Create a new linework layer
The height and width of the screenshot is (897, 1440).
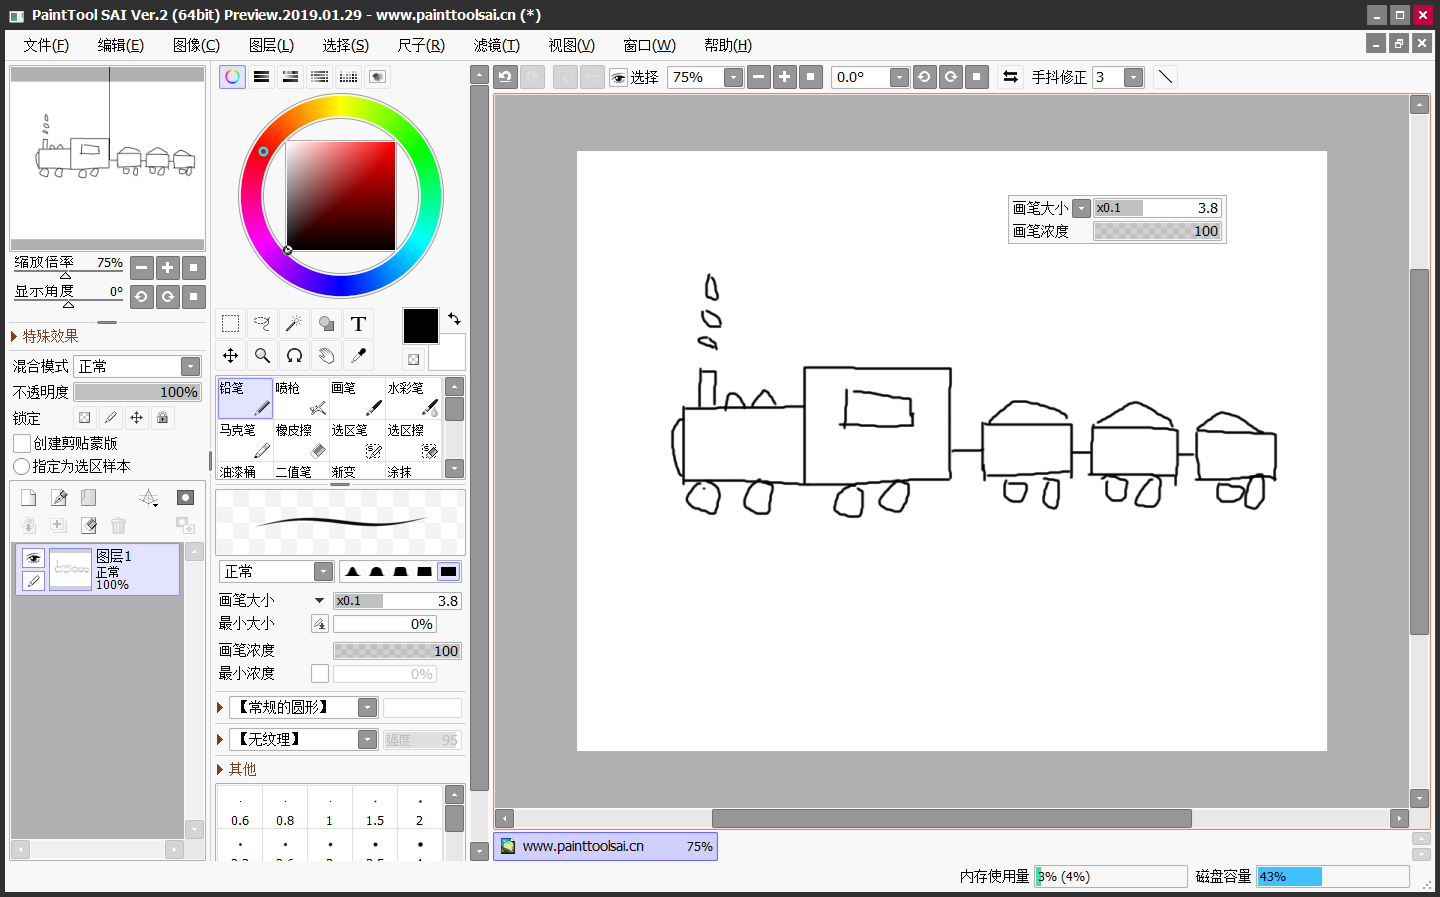59,498
